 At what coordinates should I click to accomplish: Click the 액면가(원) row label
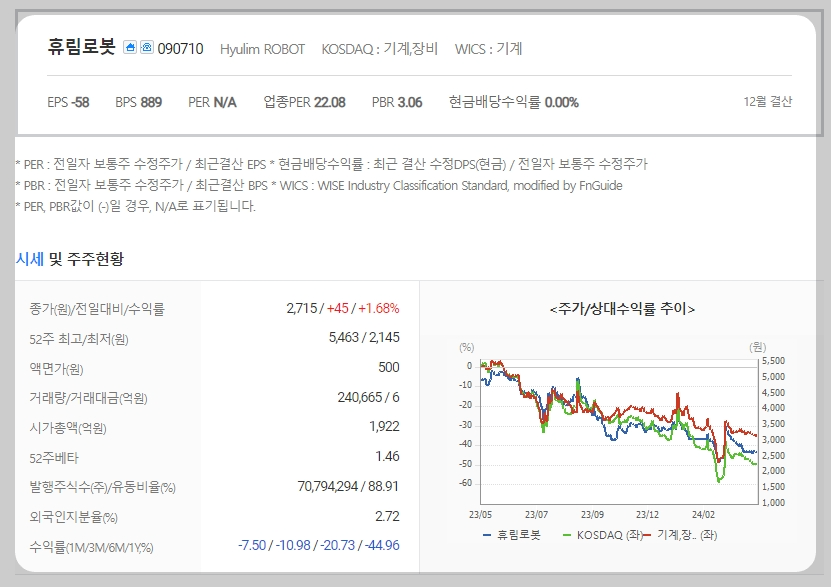pyautogui.click(x=56, y=369)
